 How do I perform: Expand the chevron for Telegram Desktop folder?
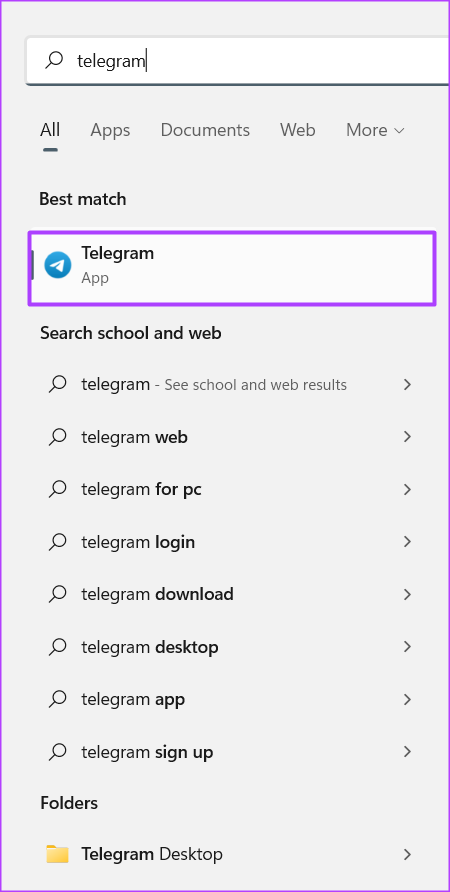pyautogui.click(x=407, y=854)
